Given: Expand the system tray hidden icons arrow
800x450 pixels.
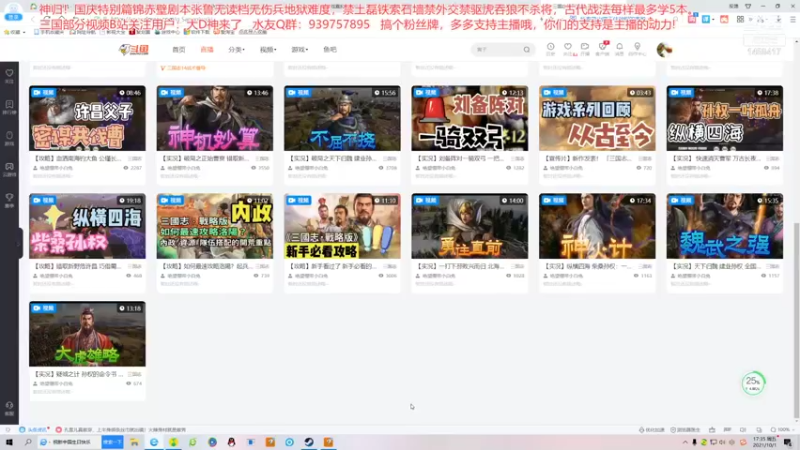Looking at the screenshot, I should pyautogui.click(x=685, y=442).
